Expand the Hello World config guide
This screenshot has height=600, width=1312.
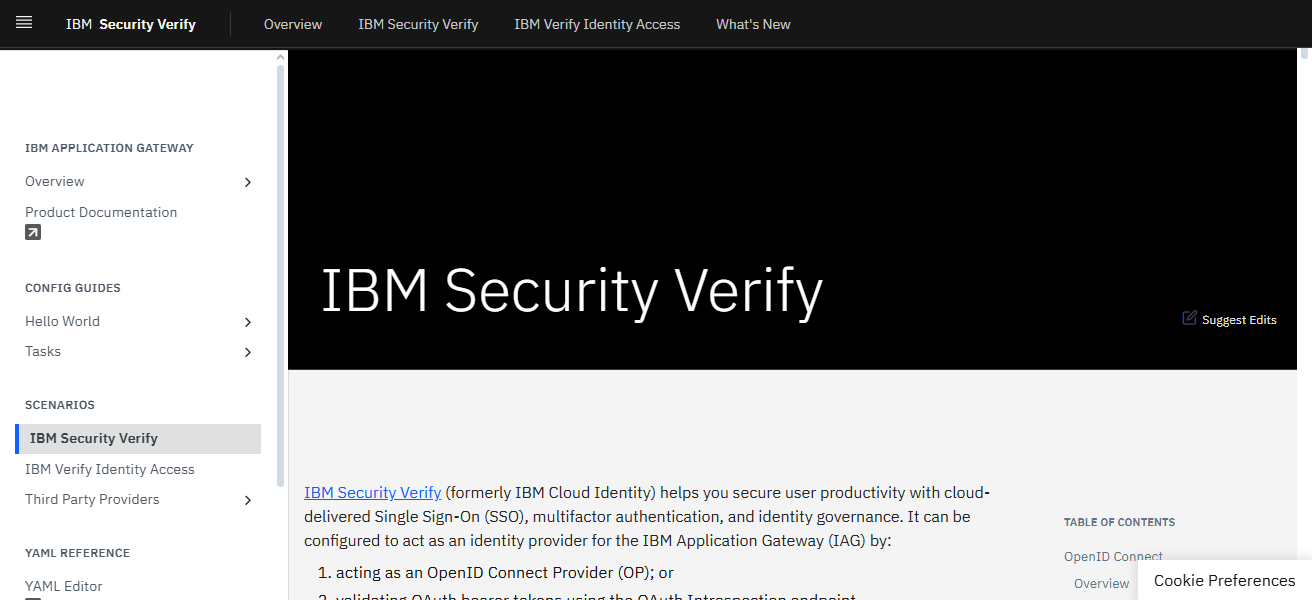(247, 322)
